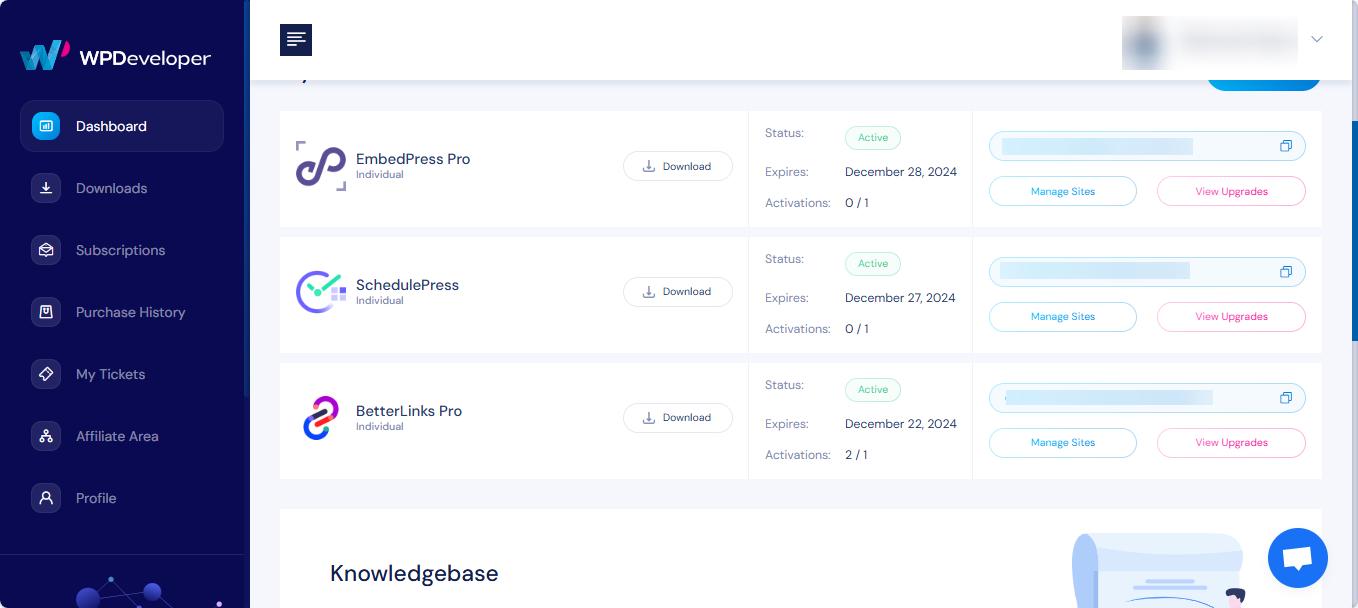The width and height of the screenshot is (1358, 608).
Task: Open Manage Sites for BetterLinks Pro
Action: (x=1062, y=442)
